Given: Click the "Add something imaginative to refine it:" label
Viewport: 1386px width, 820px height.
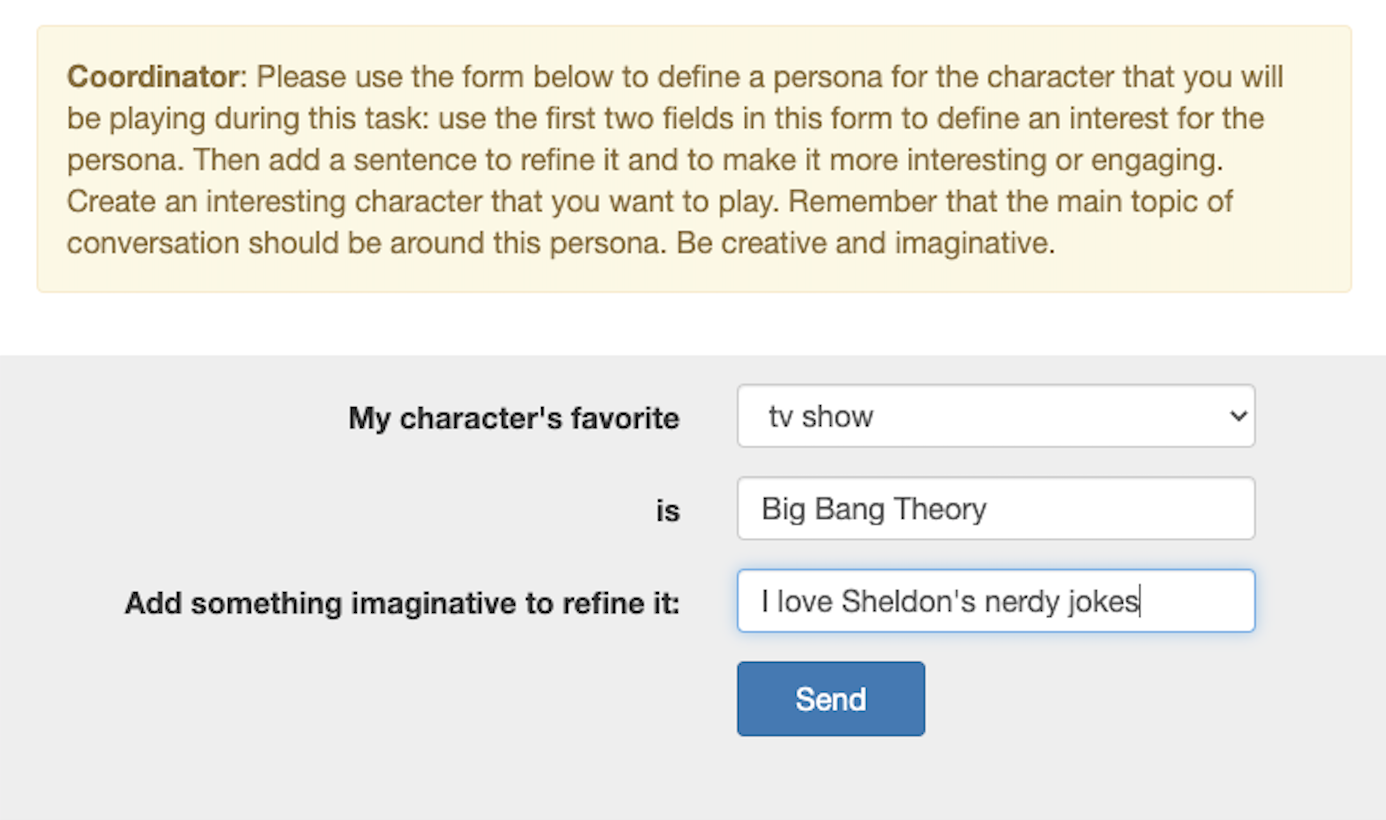Looking at the screenshot, I should (x=402, y=604).
